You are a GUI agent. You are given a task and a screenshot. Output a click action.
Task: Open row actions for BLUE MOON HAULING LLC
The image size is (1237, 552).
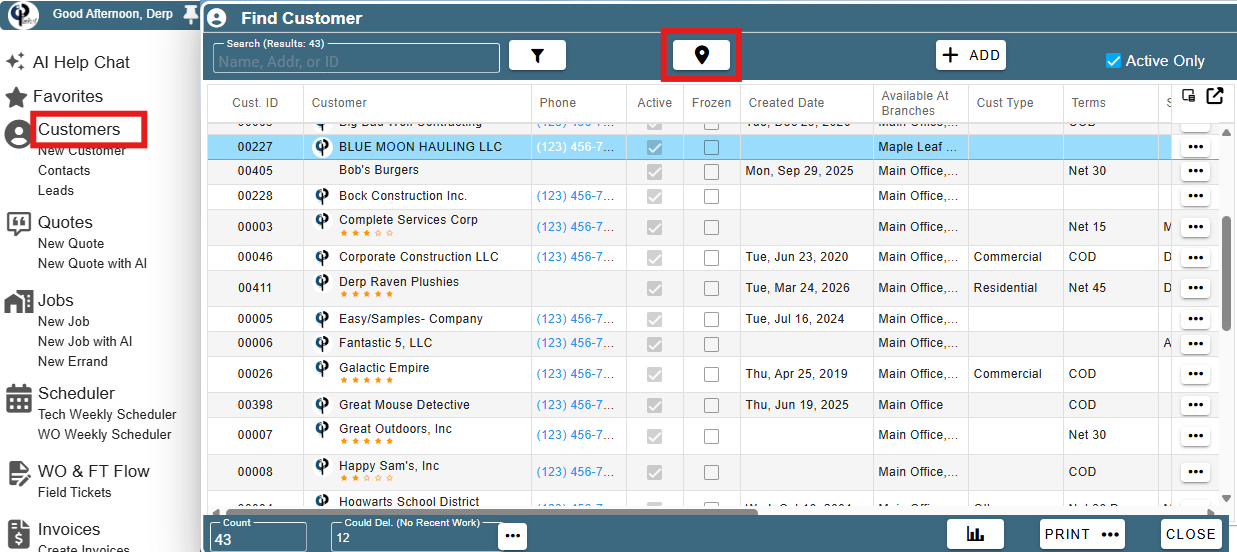coord(1195,147)
